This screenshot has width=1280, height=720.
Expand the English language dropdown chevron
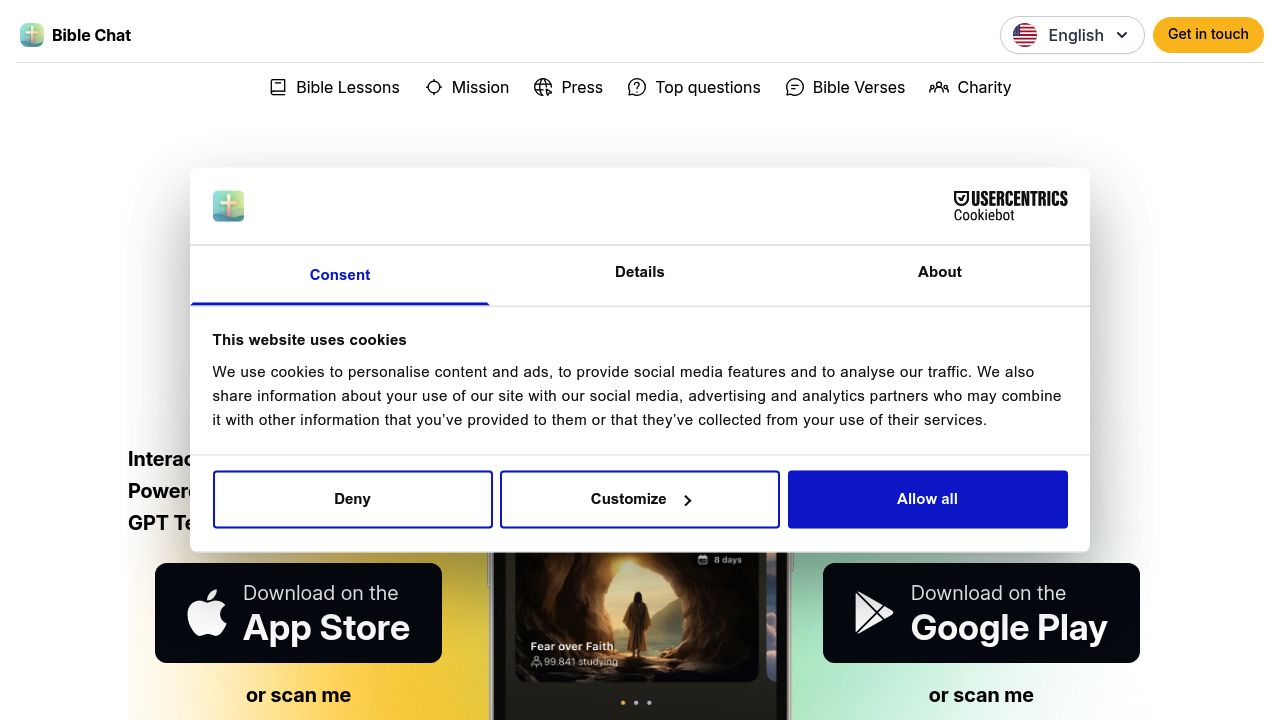1122,35
